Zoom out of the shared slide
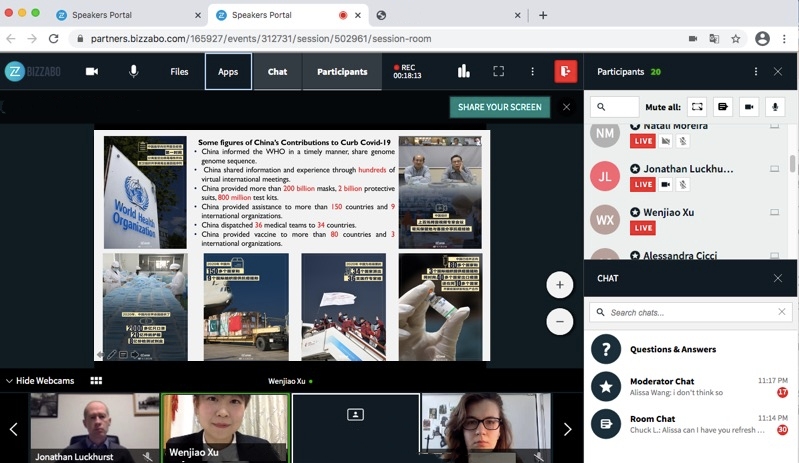Screen dimensions: 799x463 click(559, 321)
